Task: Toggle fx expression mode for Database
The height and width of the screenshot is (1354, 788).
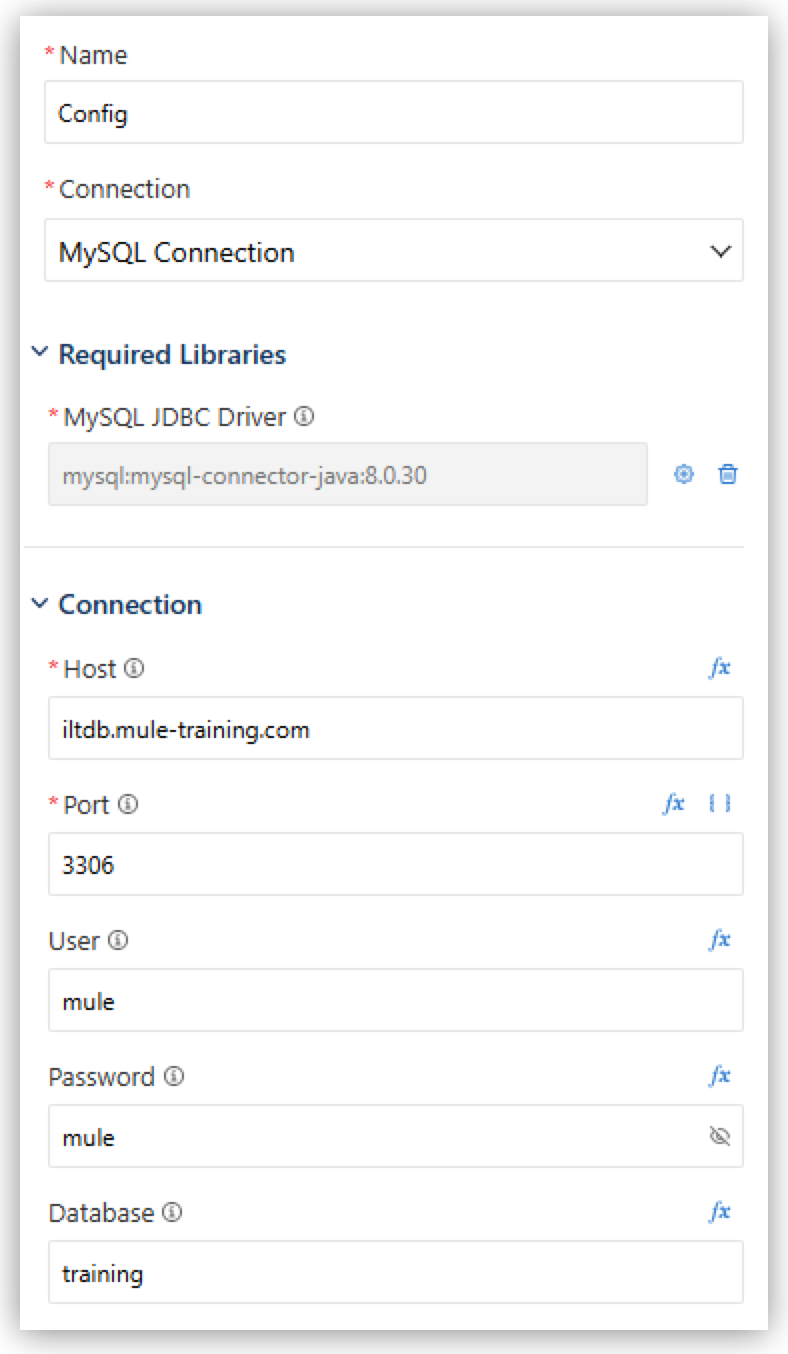Action: click(x=720, y=1212)
